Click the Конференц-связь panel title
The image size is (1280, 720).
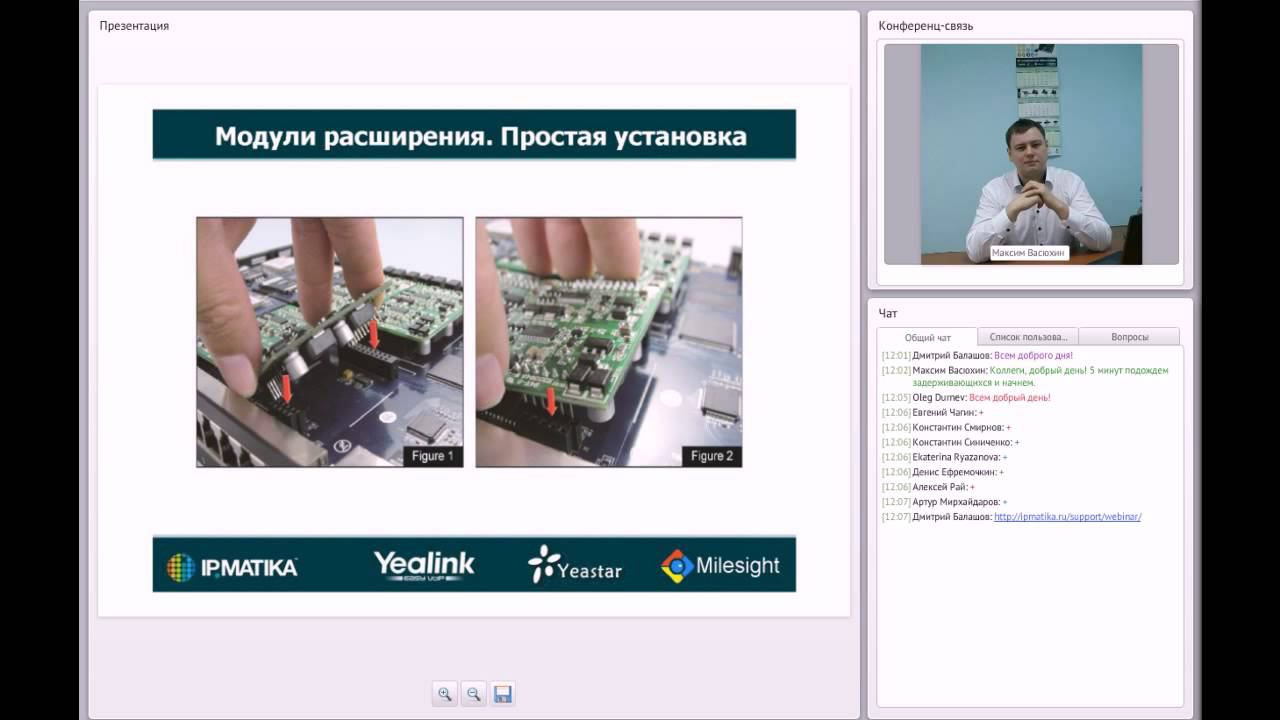click(x=926, y=26)
